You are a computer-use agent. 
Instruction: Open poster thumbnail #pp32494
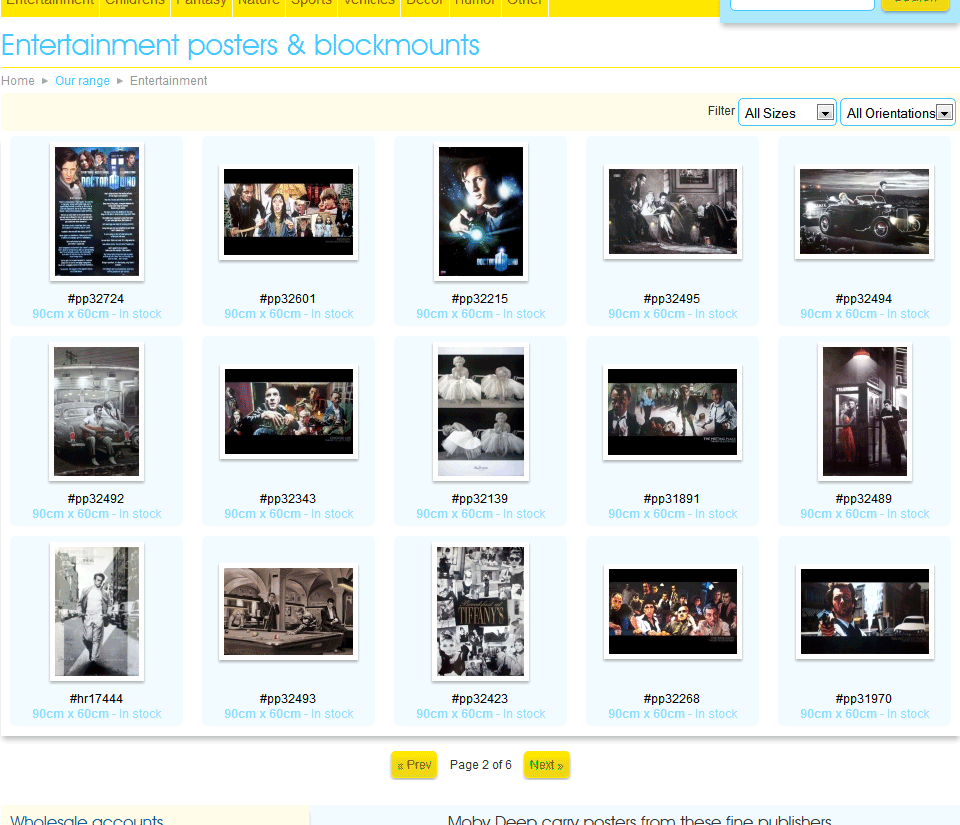pos(864,212)
